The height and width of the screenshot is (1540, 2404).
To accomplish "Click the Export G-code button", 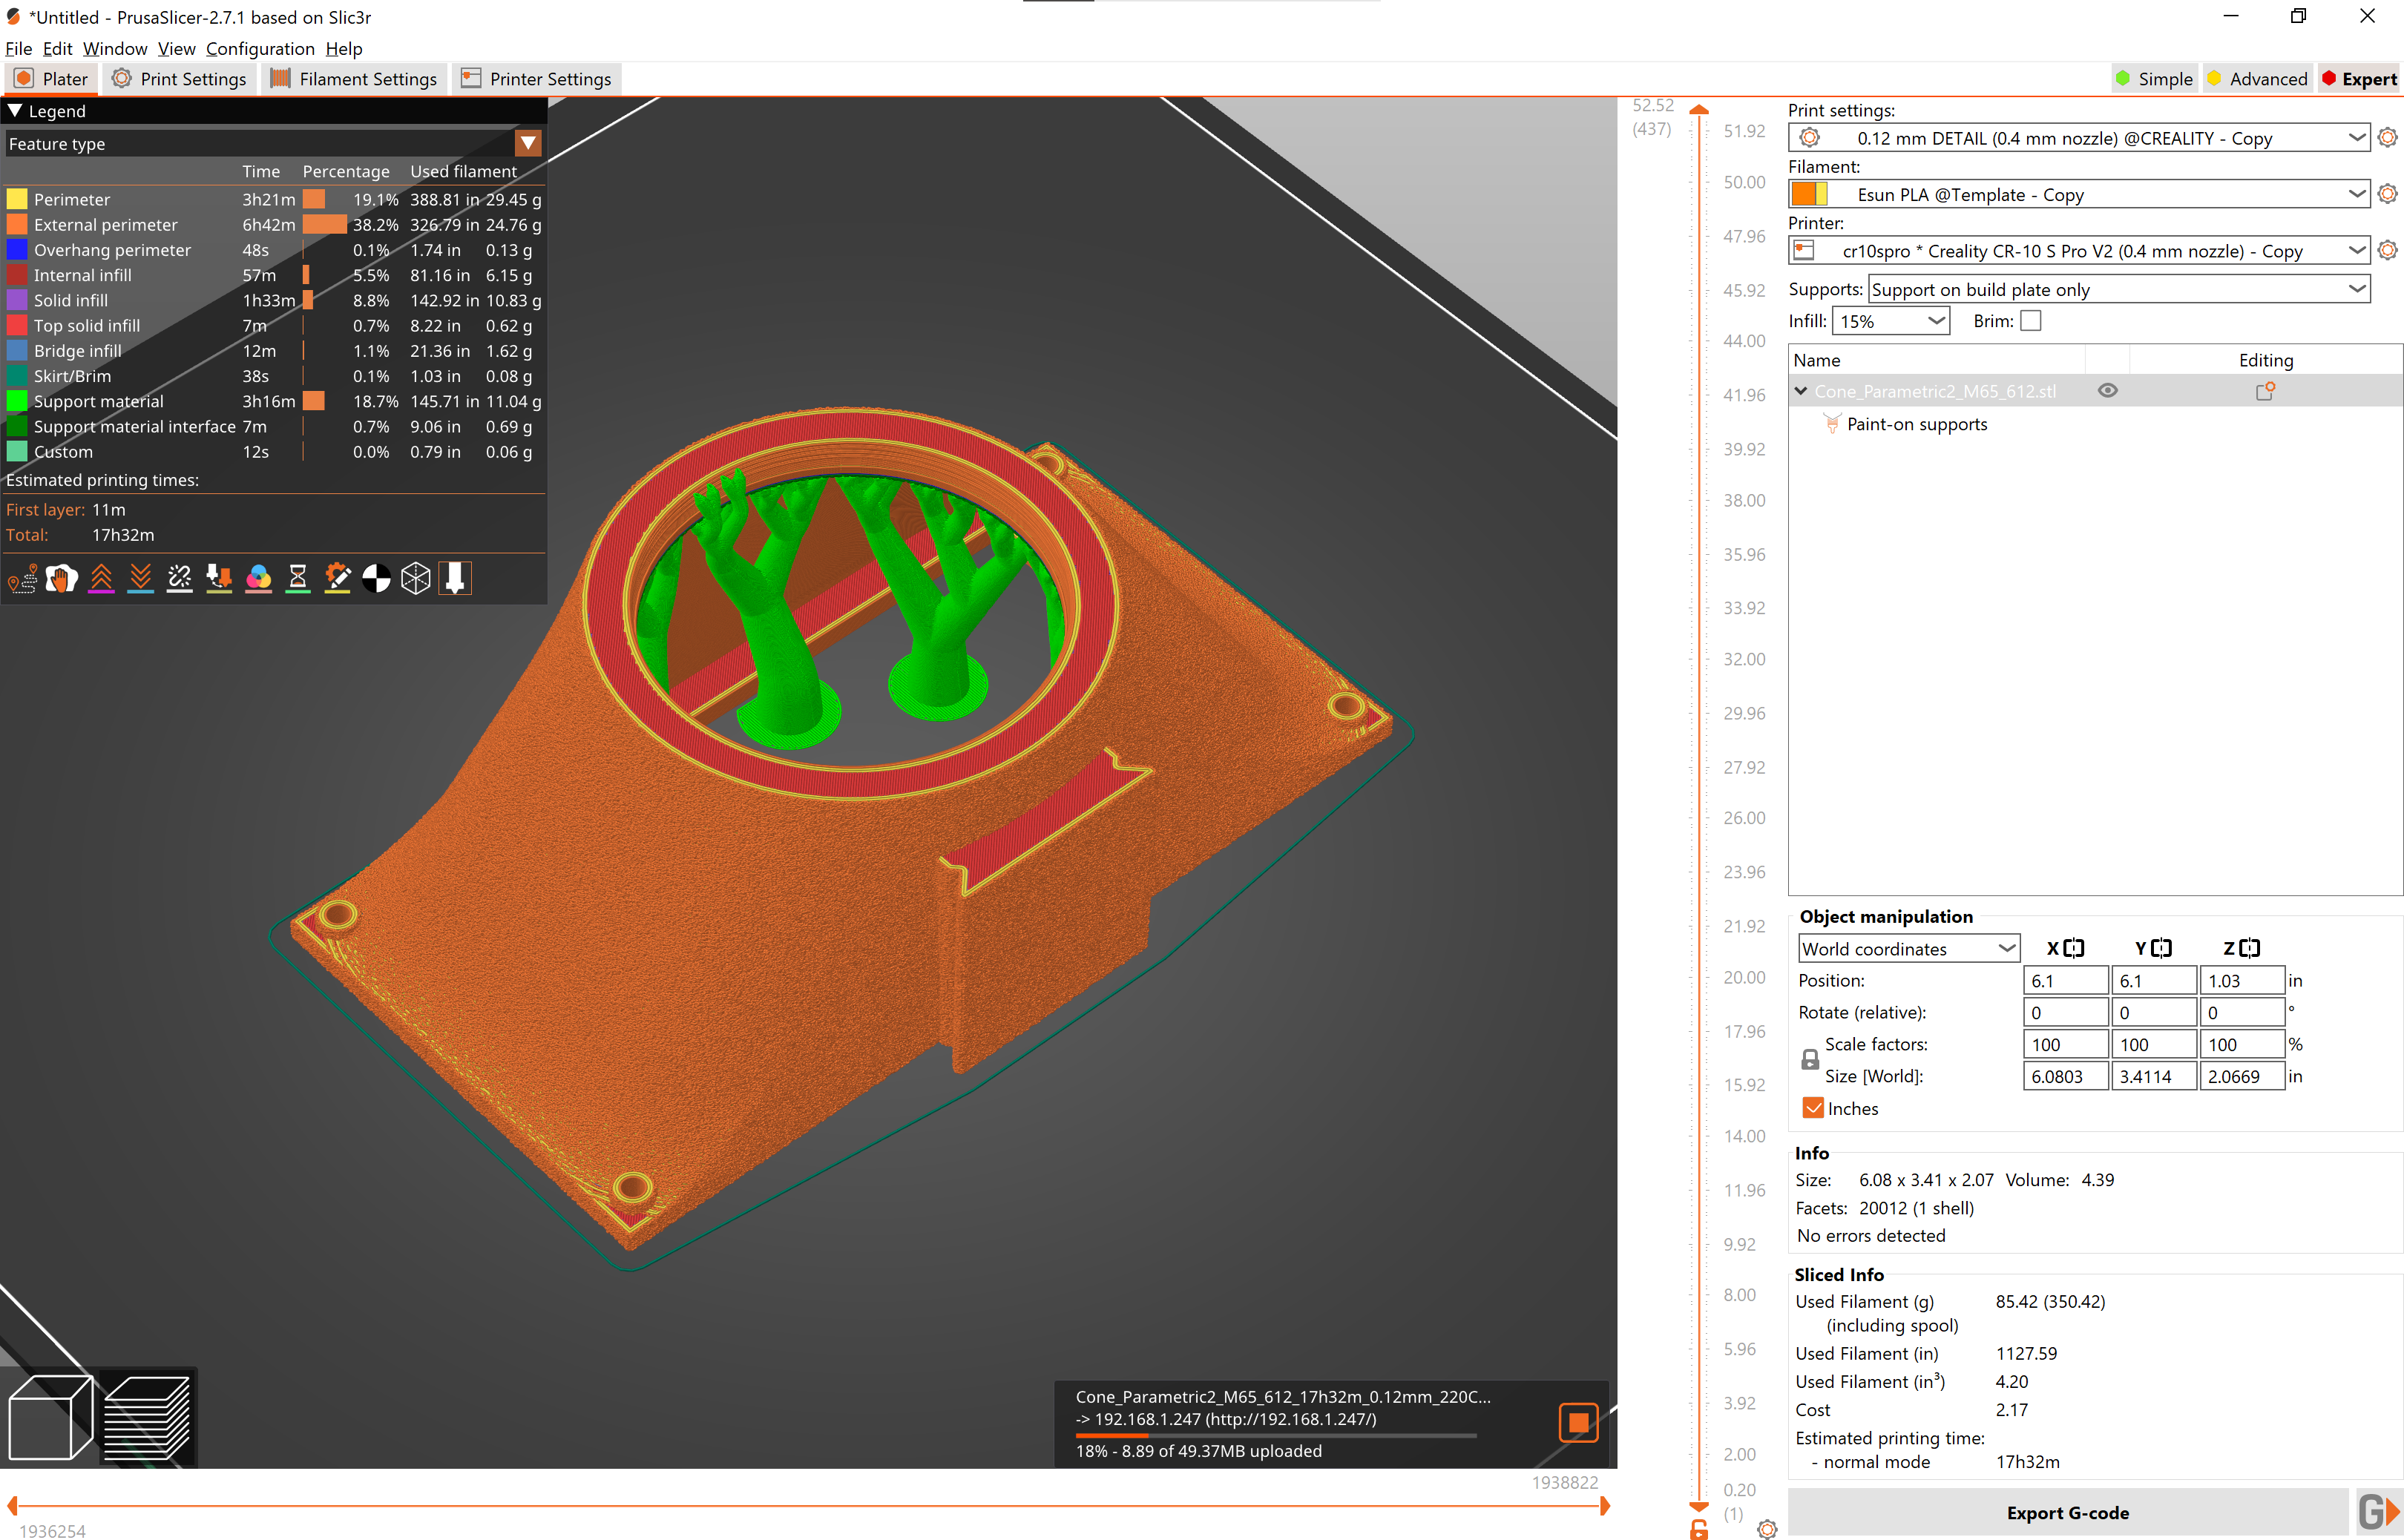I will 2067,1512.
